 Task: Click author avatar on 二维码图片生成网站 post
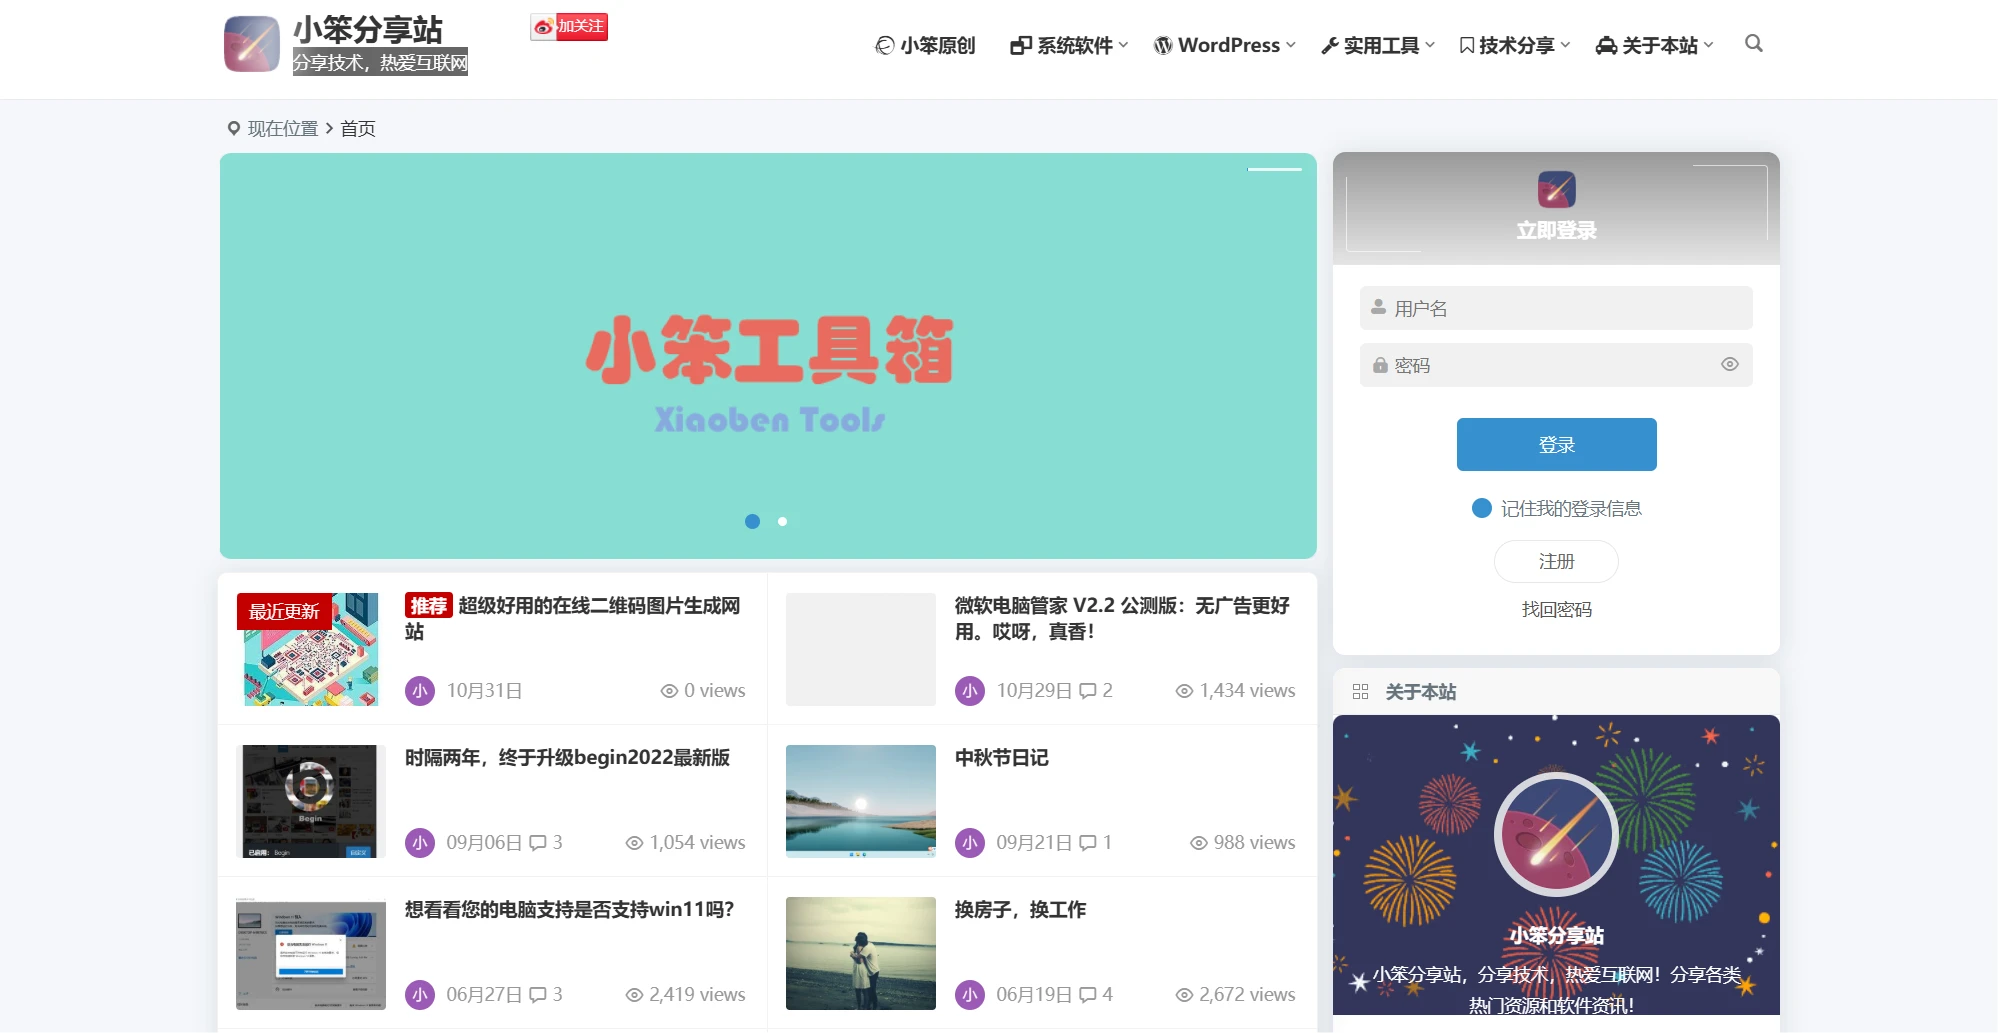pos(420,691)
